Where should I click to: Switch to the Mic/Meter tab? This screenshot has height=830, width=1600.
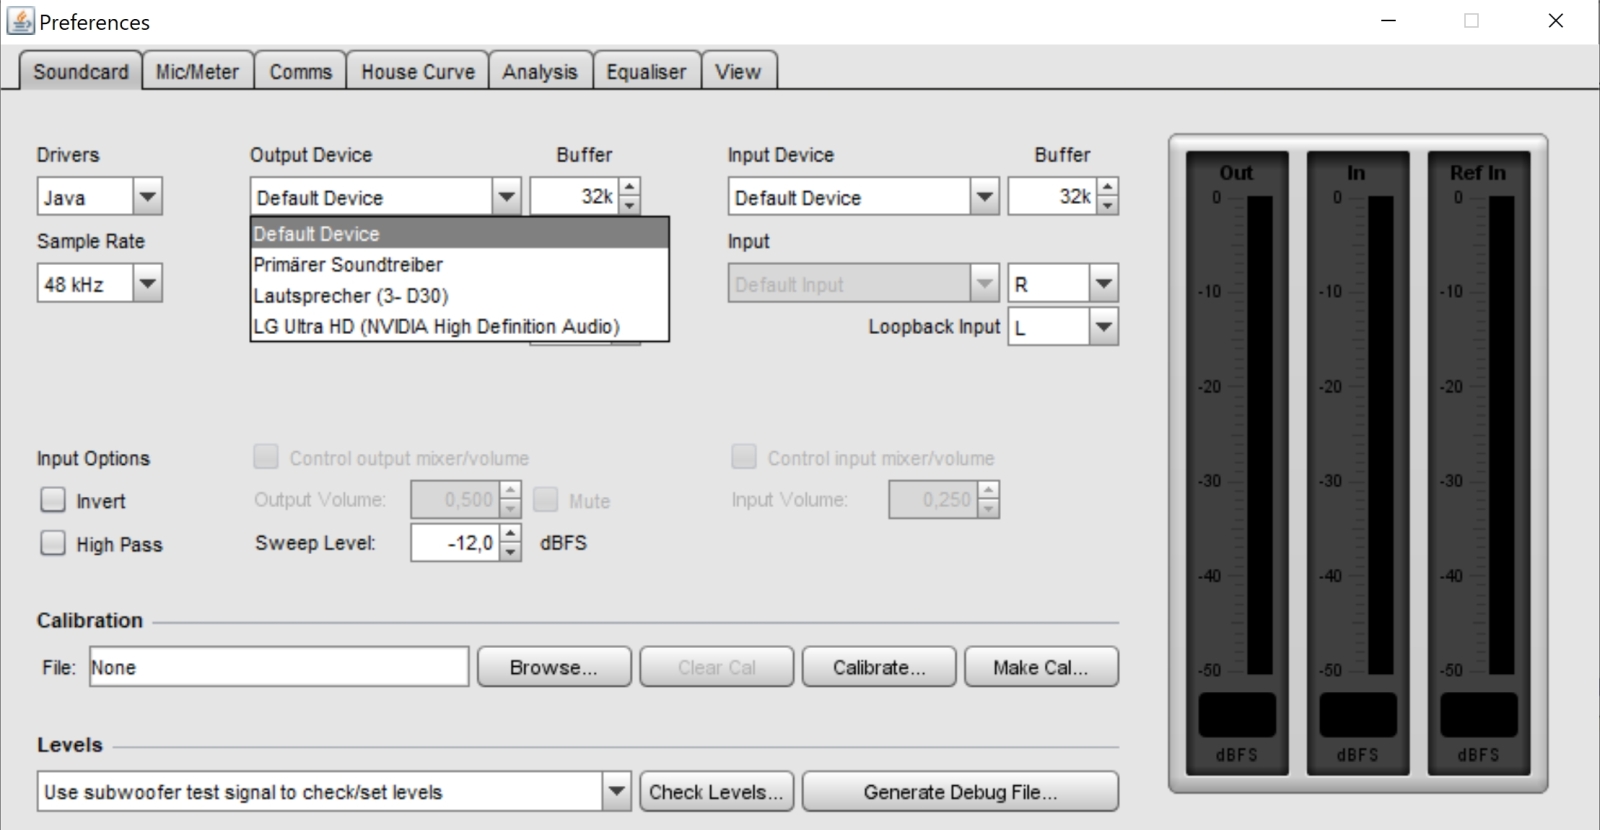(x=197, y=72)
